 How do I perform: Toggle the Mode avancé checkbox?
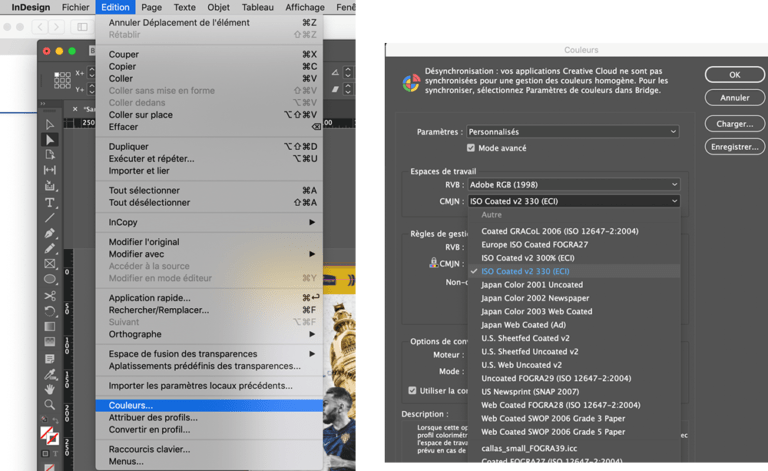click(471, 148)
